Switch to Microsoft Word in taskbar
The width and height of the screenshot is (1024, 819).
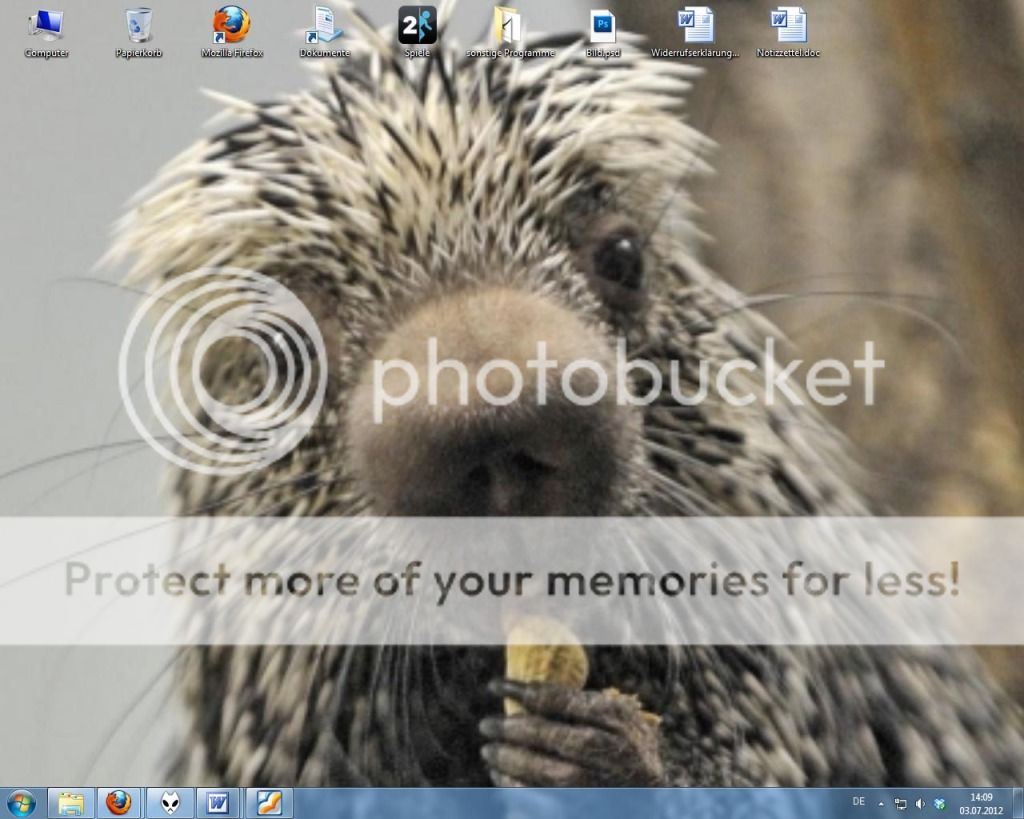217,803
